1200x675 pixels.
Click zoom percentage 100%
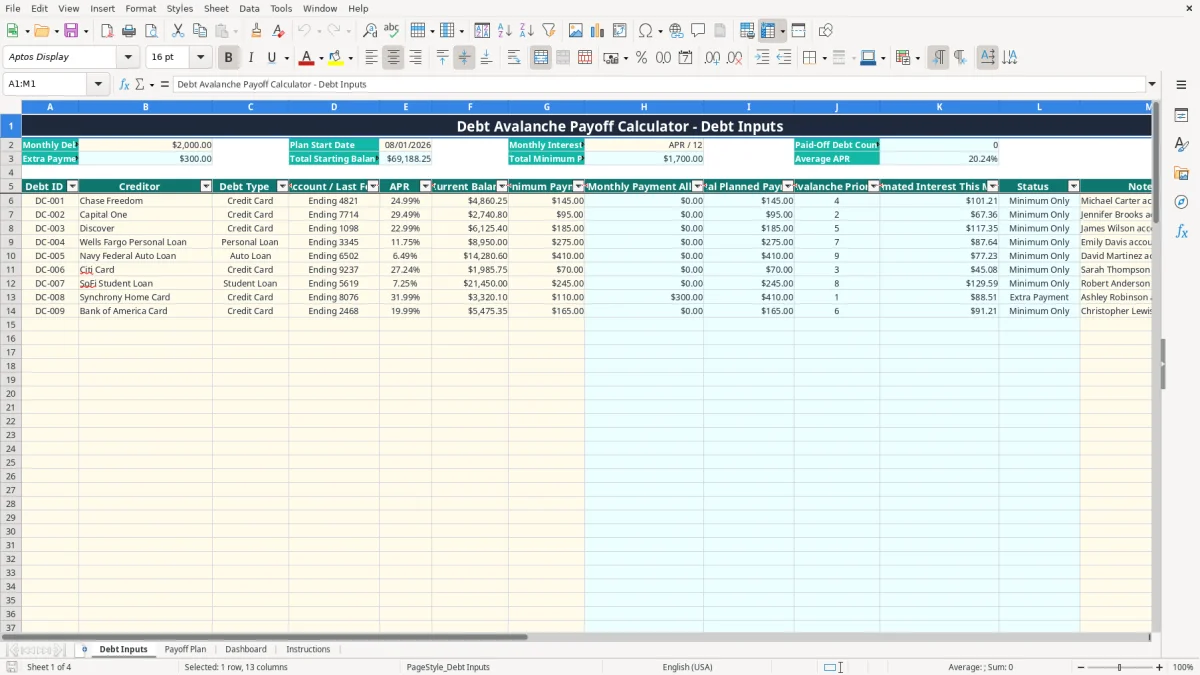coord(1183,667)
